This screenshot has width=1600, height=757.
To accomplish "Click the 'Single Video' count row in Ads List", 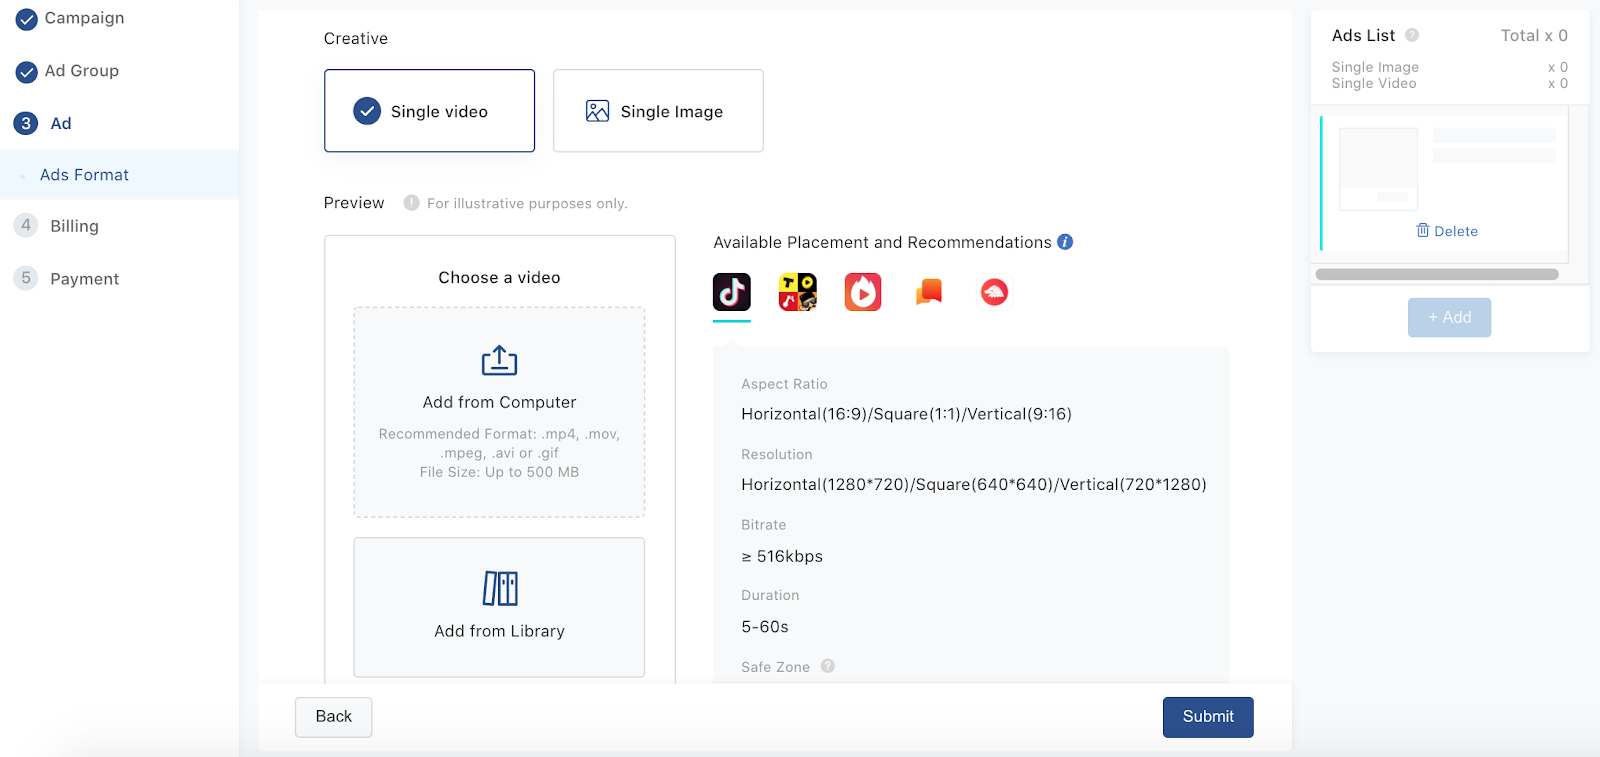I will pyautogui.click(x=1449, y=83).
